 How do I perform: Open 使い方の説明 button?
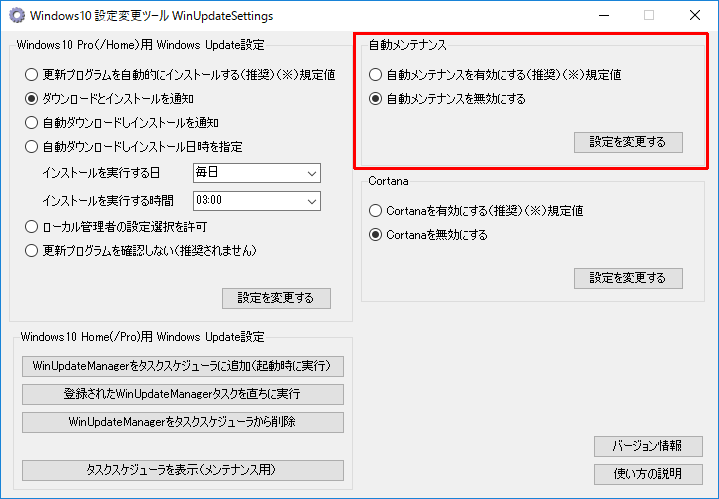[x=648, y=474]
